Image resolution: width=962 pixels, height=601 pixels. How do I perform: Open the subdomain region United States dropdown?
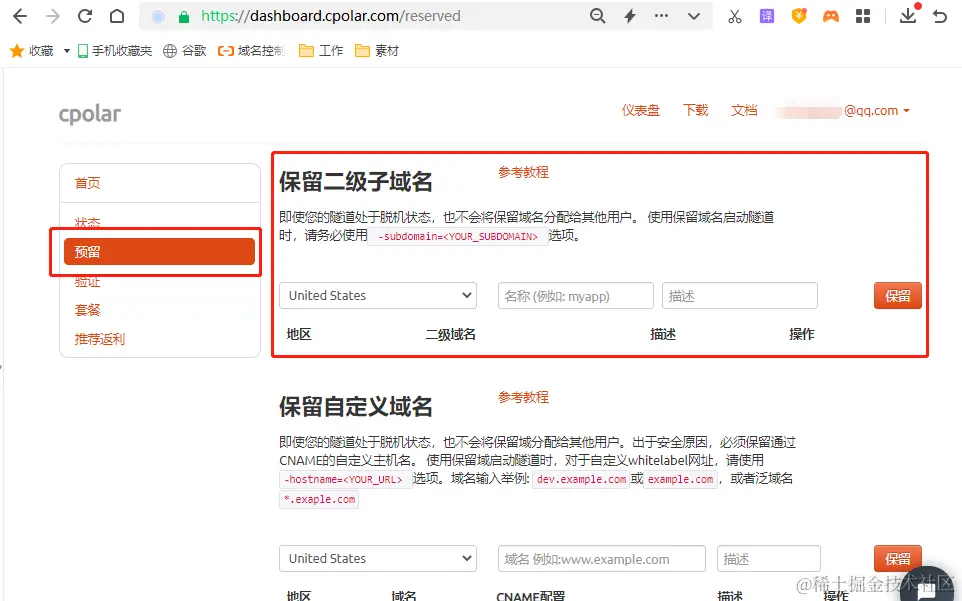378,296
